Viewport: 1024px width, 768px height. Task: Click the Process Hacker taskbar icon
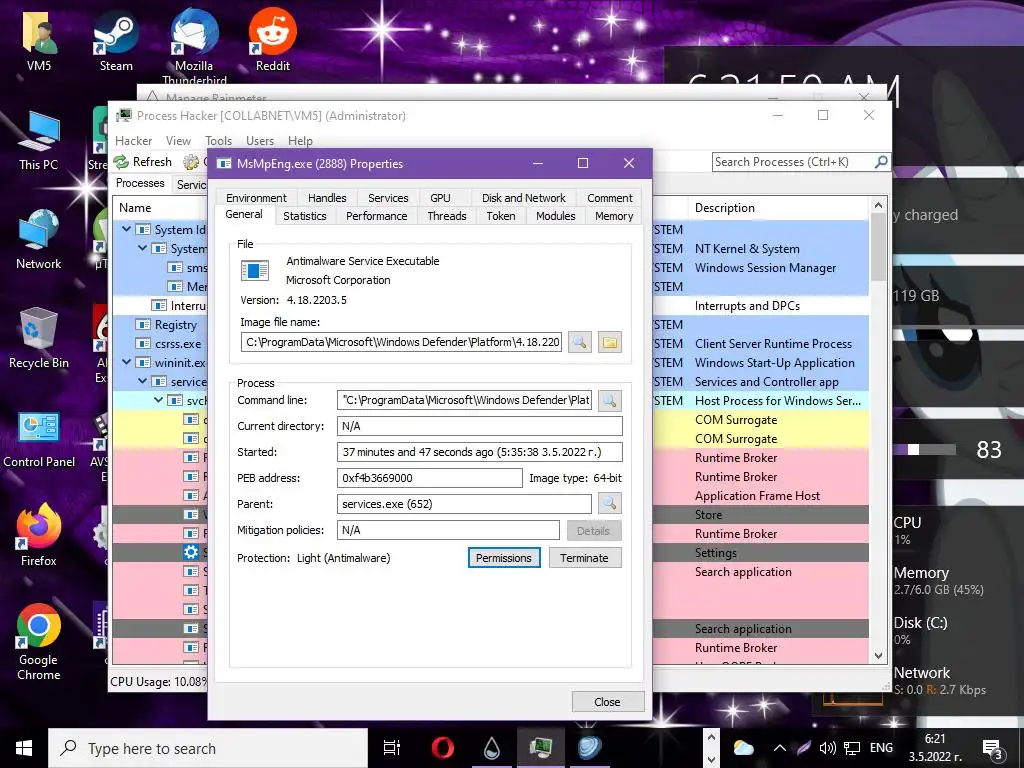pos(541,748)
